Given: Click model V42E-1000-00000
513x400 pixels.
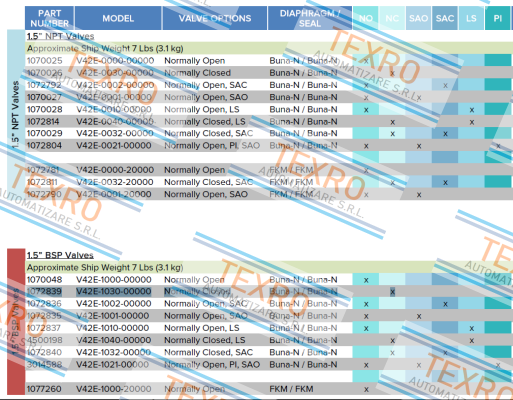Looking at the screenshot, I should point(114,280).
